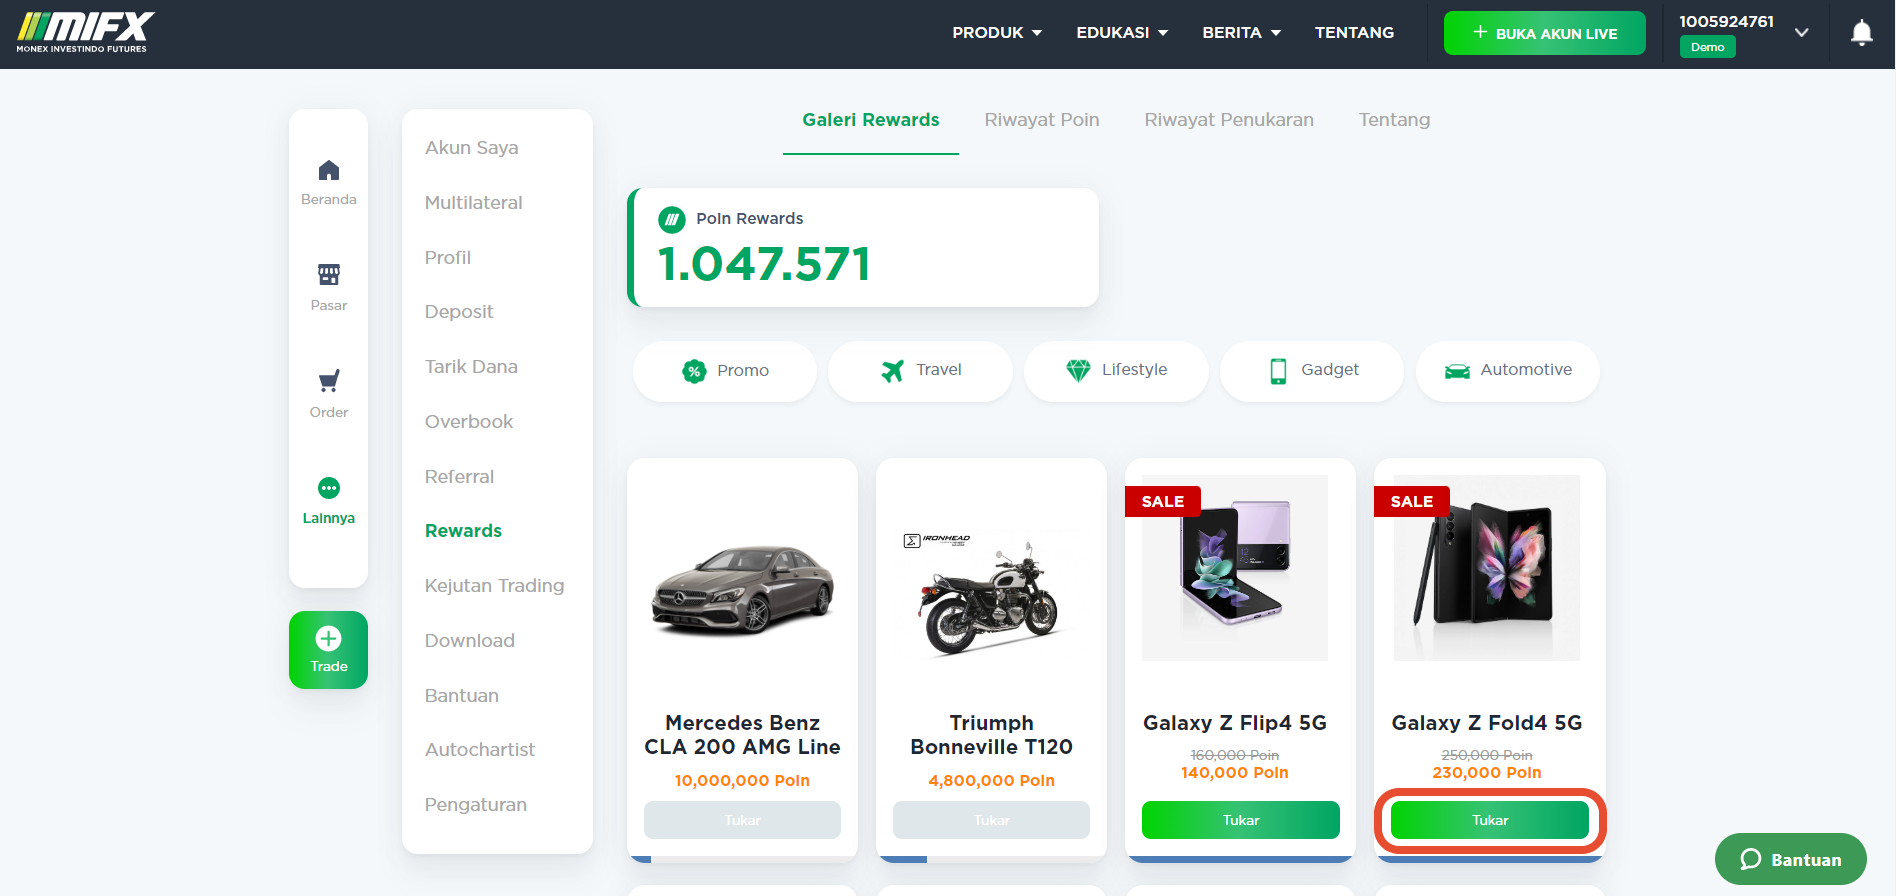This screenshot has width=1896, height=896.
Task: Select Rewards in sidebar menu
Action: [463, 531]
